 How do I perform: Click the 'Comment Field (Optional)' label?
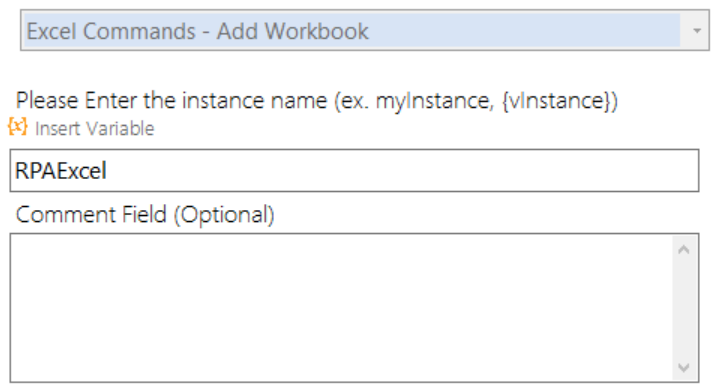pos(145,215)
